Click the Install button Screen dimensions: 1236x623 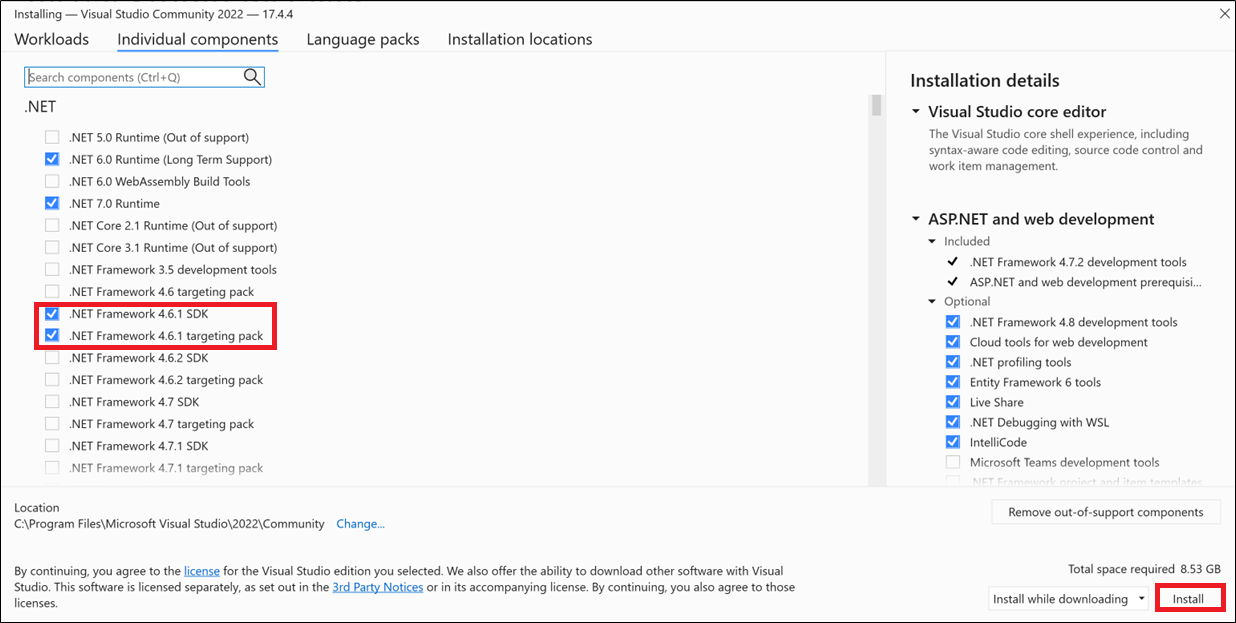pos(1189,599)
